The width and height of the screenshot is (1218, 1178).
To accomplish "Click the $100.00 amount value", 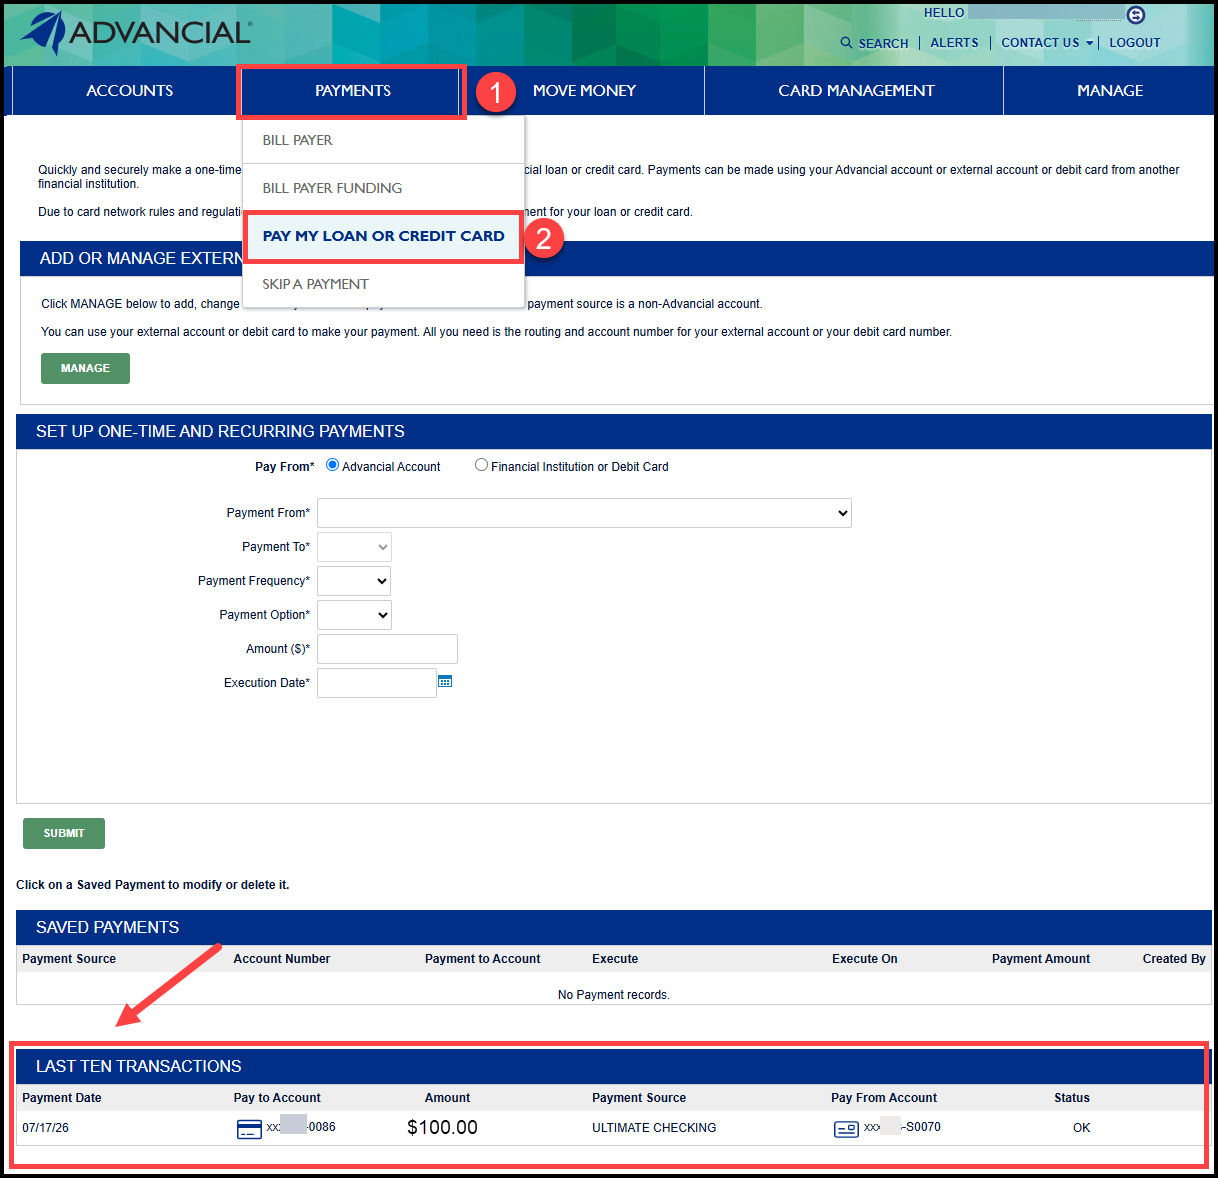I will [442, 1128].
